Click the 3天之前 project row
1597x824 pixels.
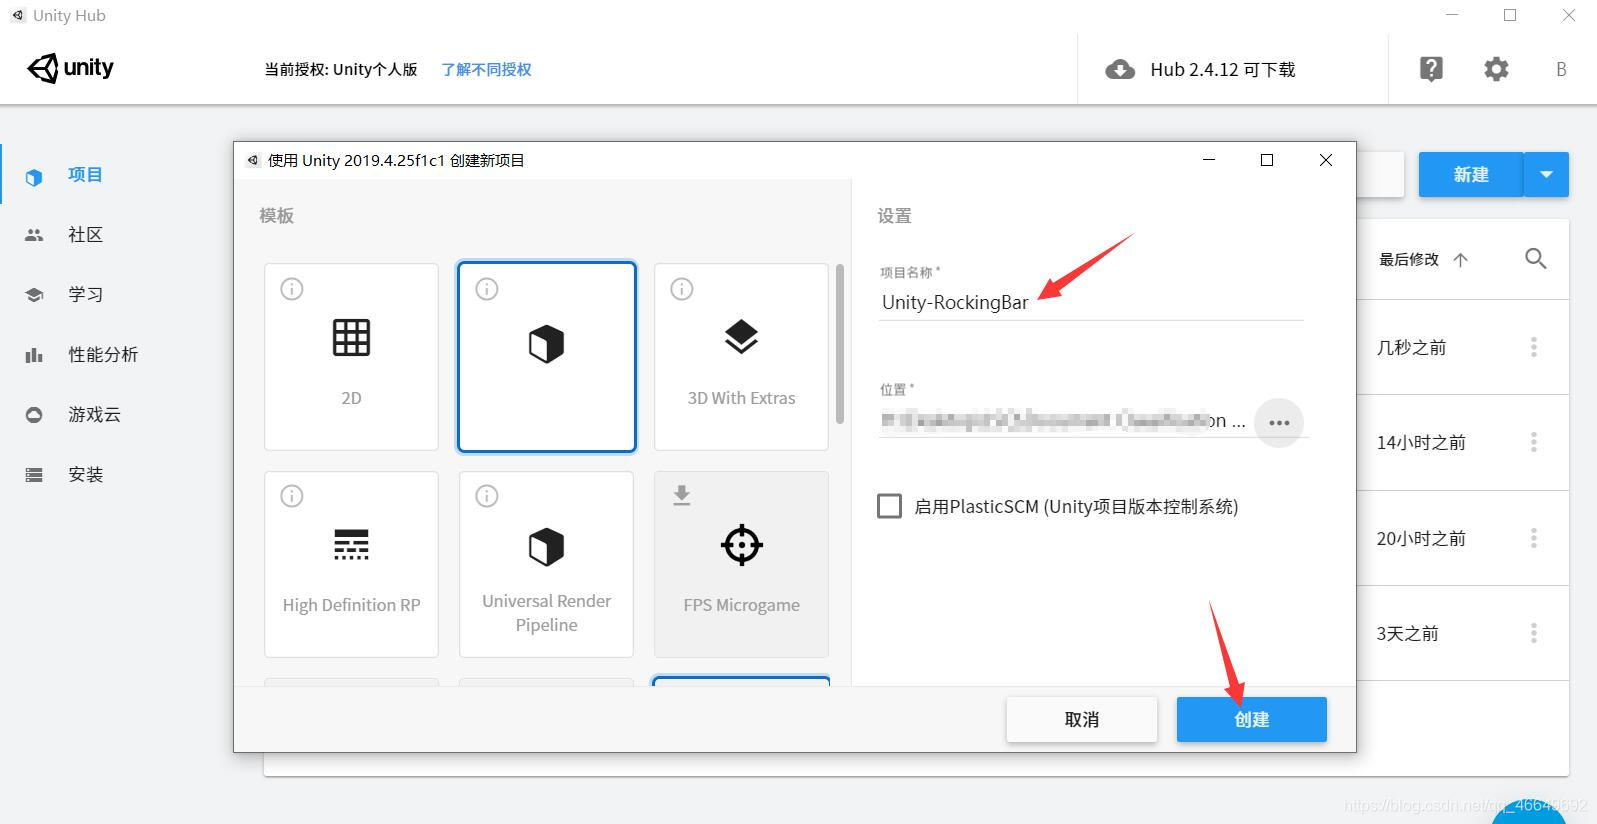(x=1463, y=633)
